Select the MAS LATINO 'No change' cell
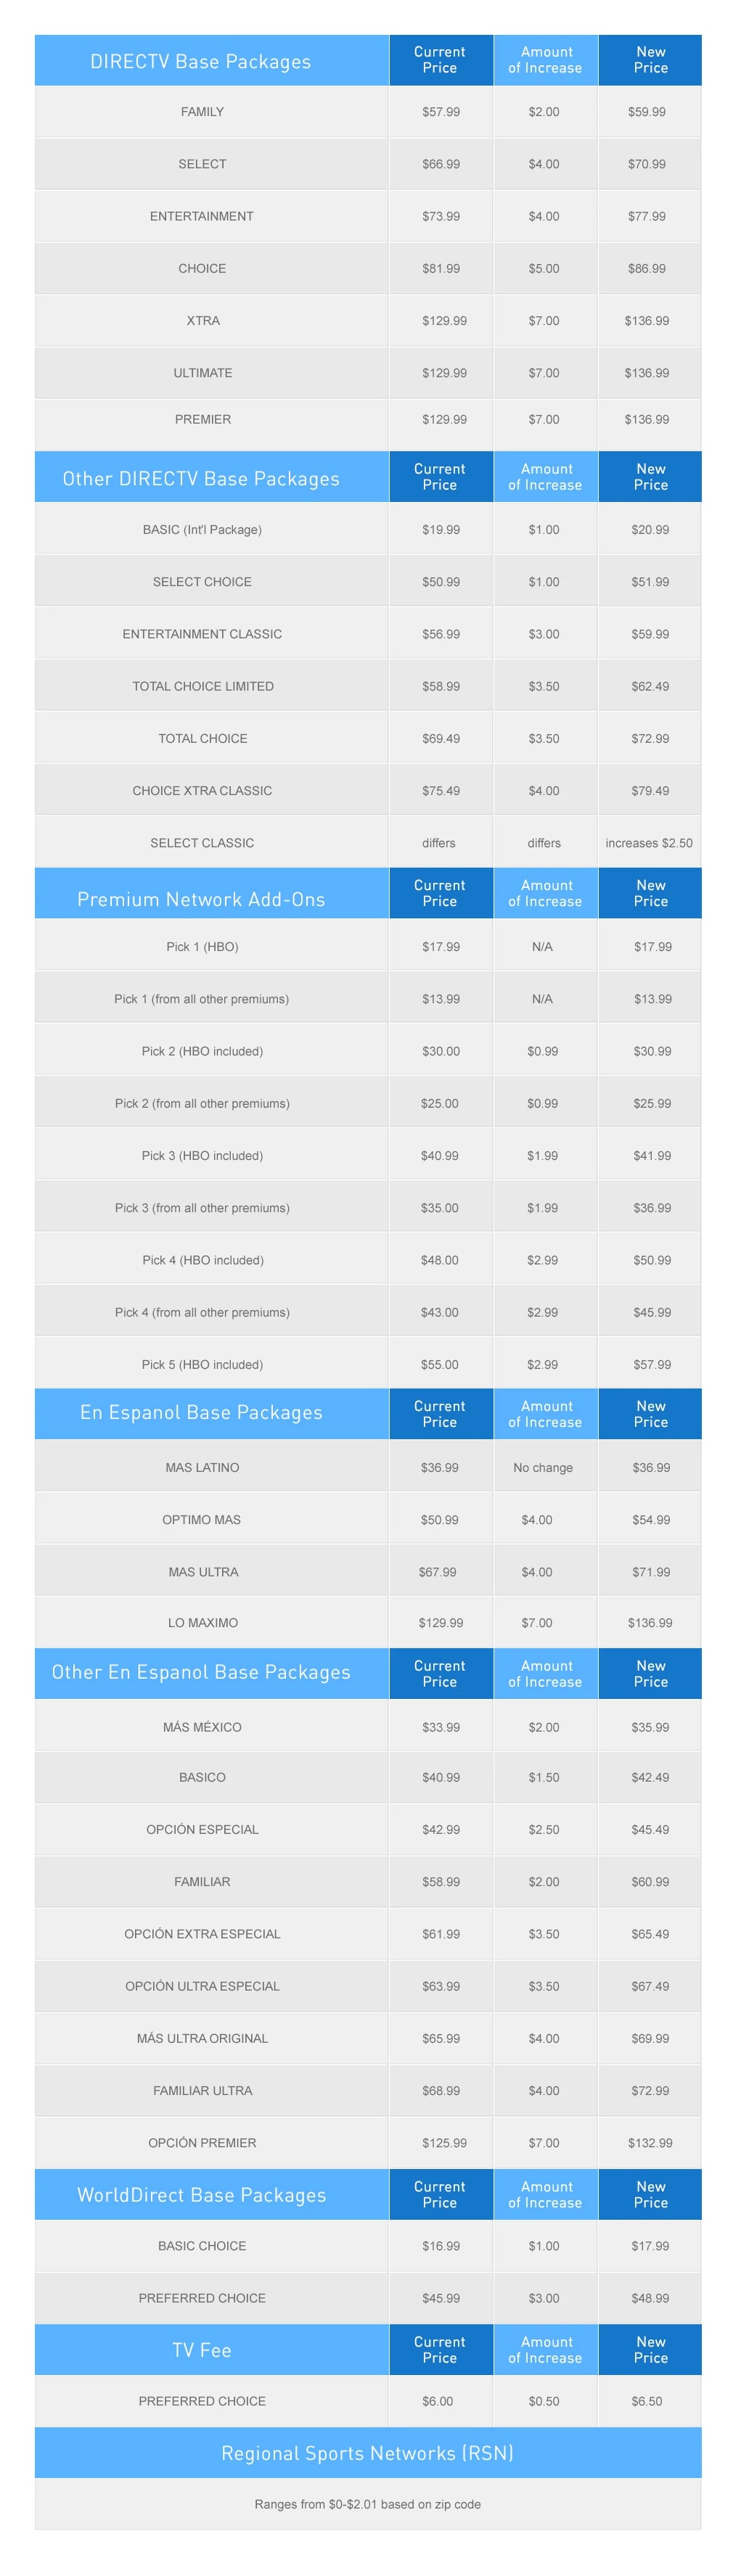 pos(543,1468)
